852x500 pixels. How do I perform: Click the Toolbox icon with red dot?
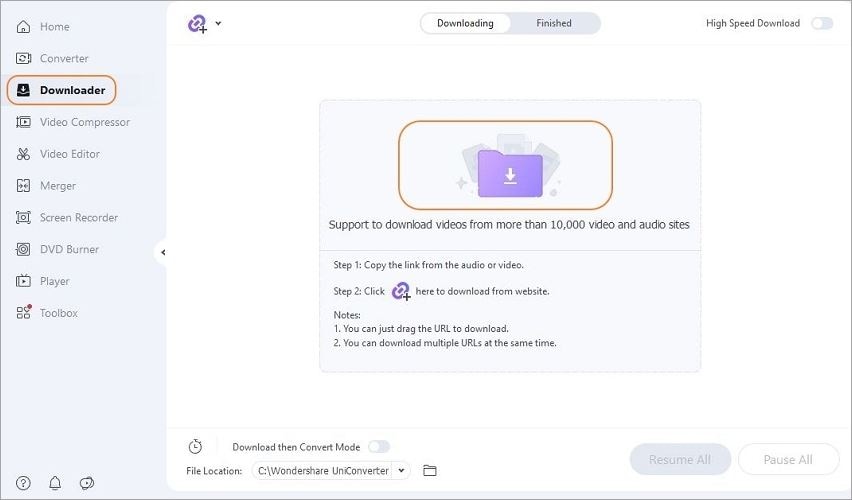23,312
